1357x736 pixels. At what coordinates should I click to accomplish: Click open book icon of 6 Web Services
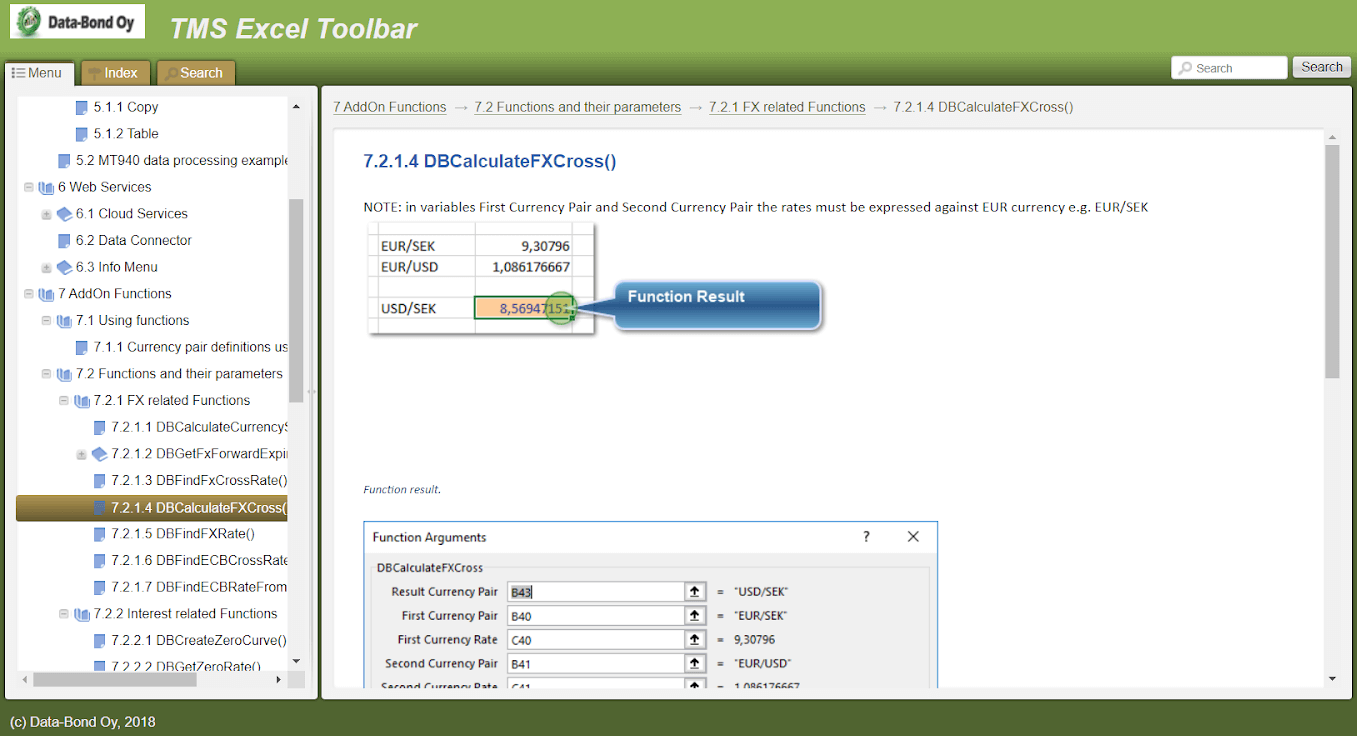(x=46, y=187)
